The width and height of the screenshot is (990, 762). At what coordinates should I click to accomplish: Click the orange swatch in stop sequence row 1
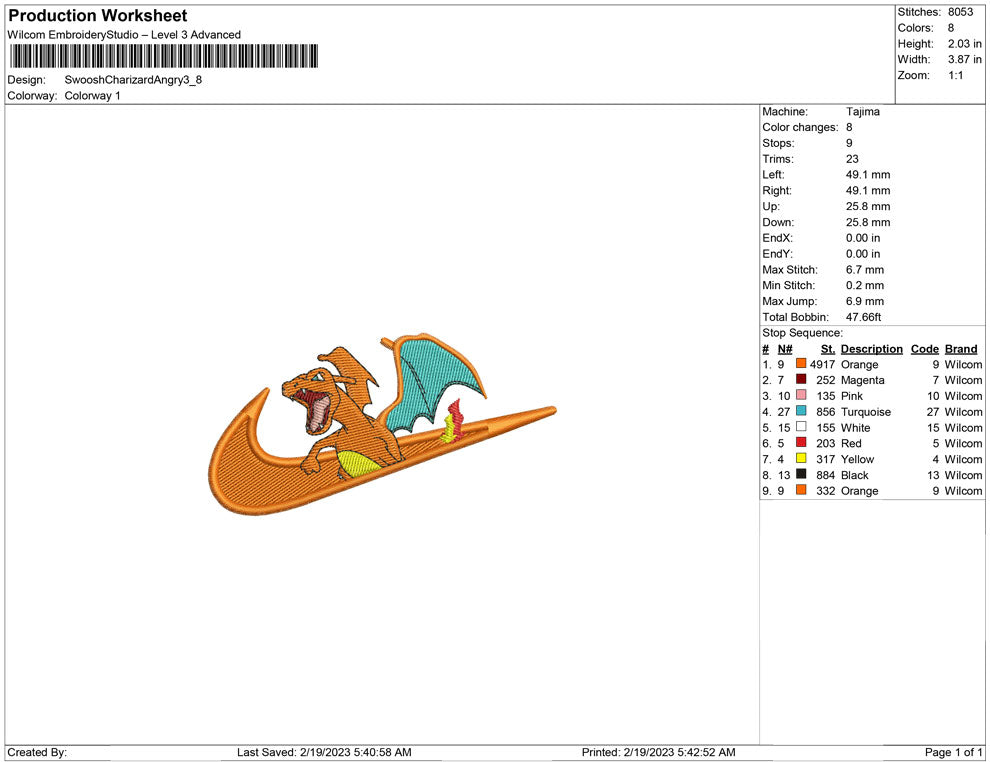tap(801, 365)
